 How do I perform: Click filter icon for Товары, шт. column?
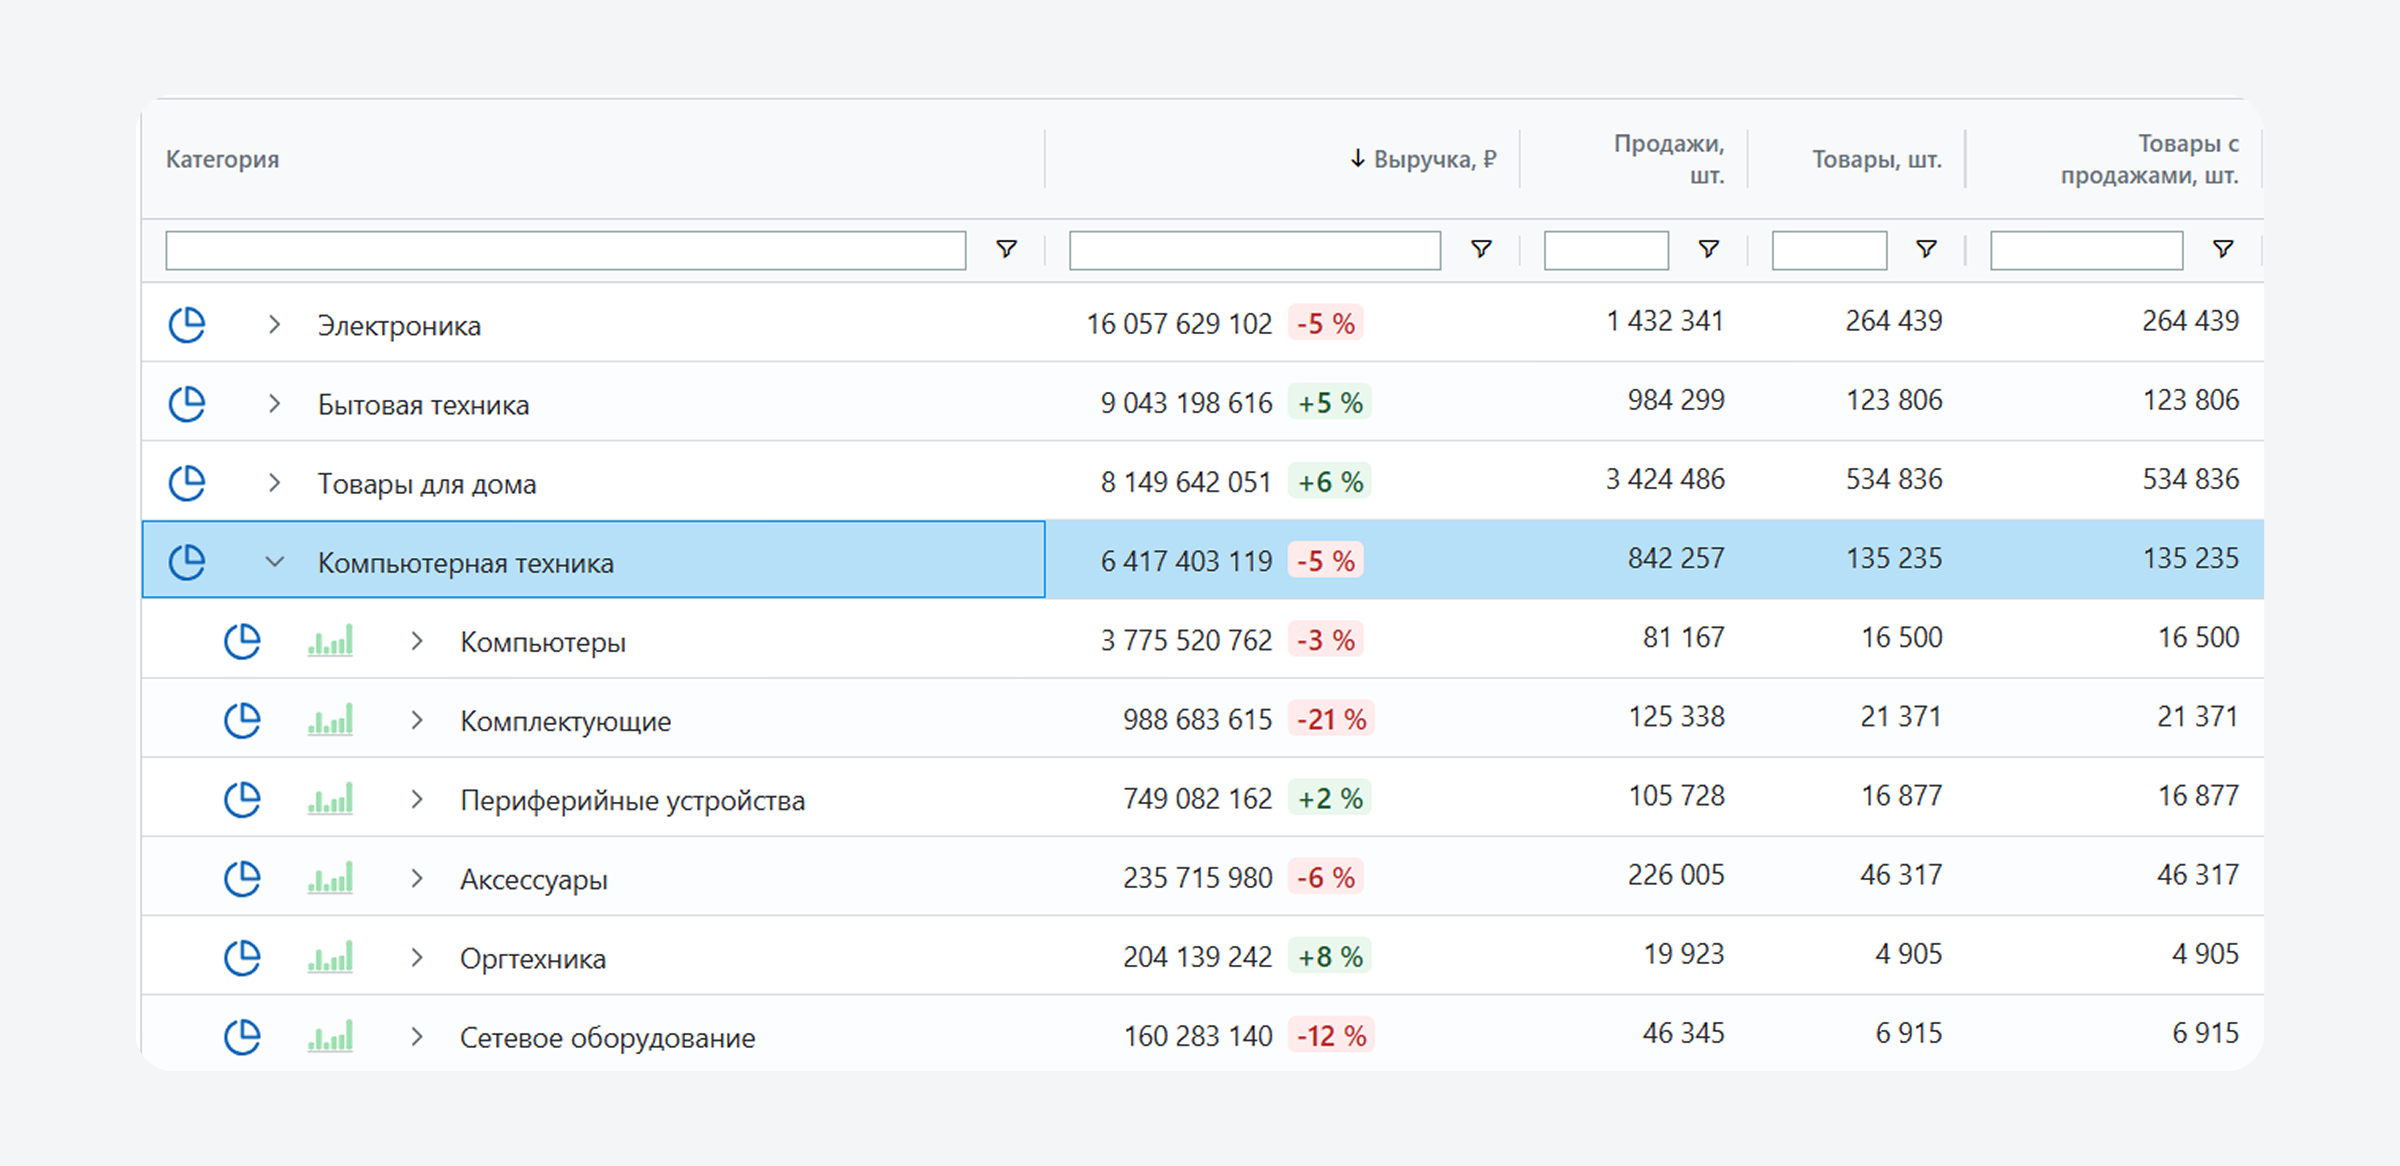(1926, 249)
